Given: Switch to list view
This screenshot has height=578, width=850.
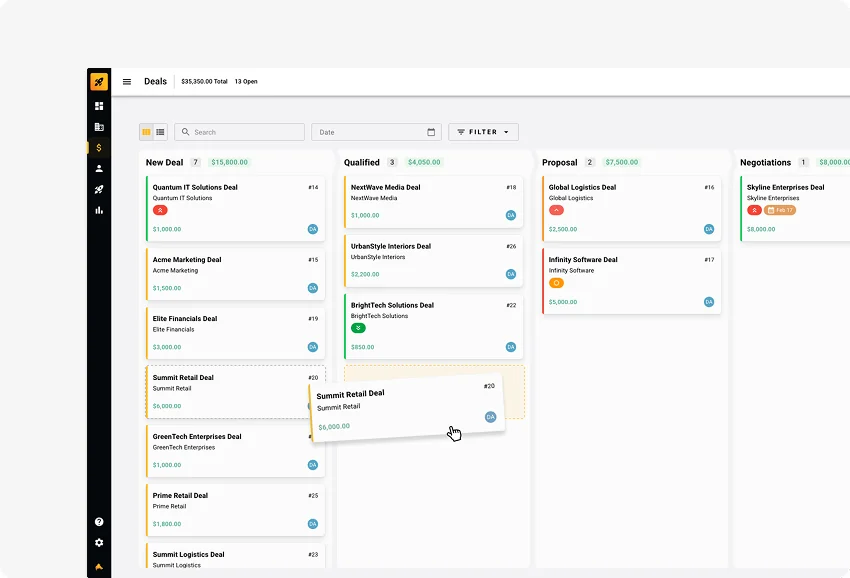Looking at the screenshot, I should coord(160,132).
